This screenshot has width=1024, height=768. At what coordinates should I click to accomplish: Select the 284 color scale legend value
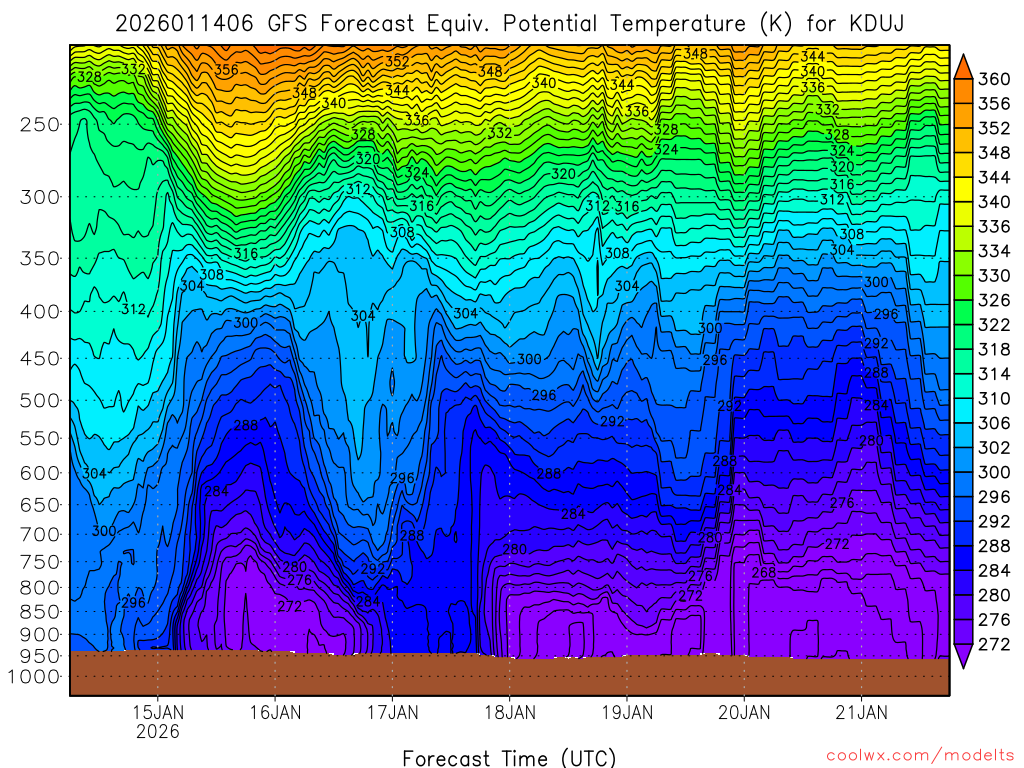994,571
